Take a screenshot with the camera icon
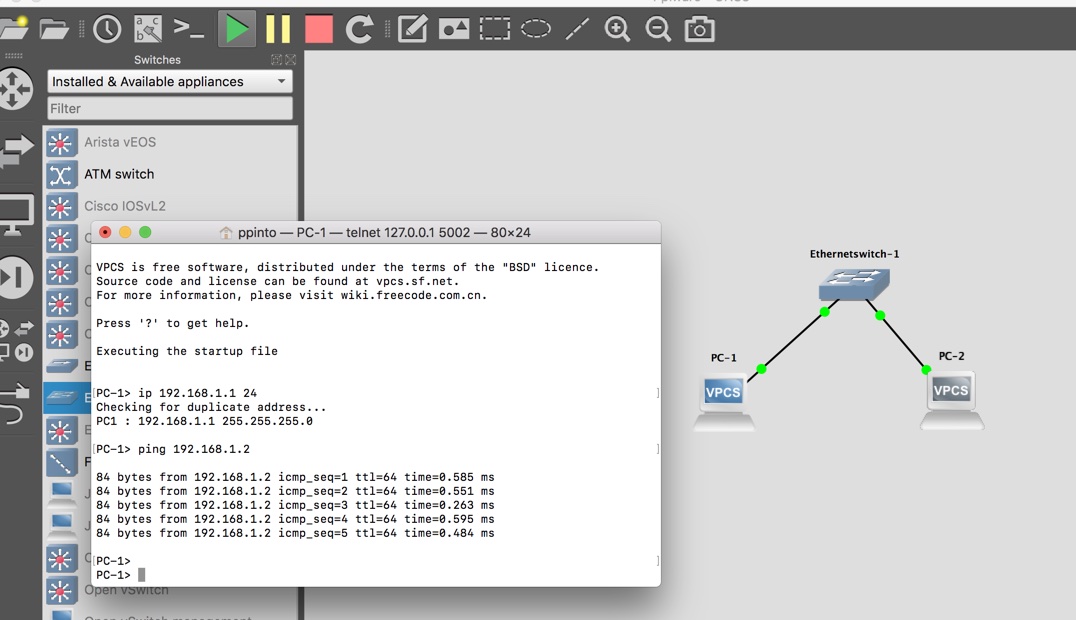This screenshot has height=620, width=1076. click(699, 29)
